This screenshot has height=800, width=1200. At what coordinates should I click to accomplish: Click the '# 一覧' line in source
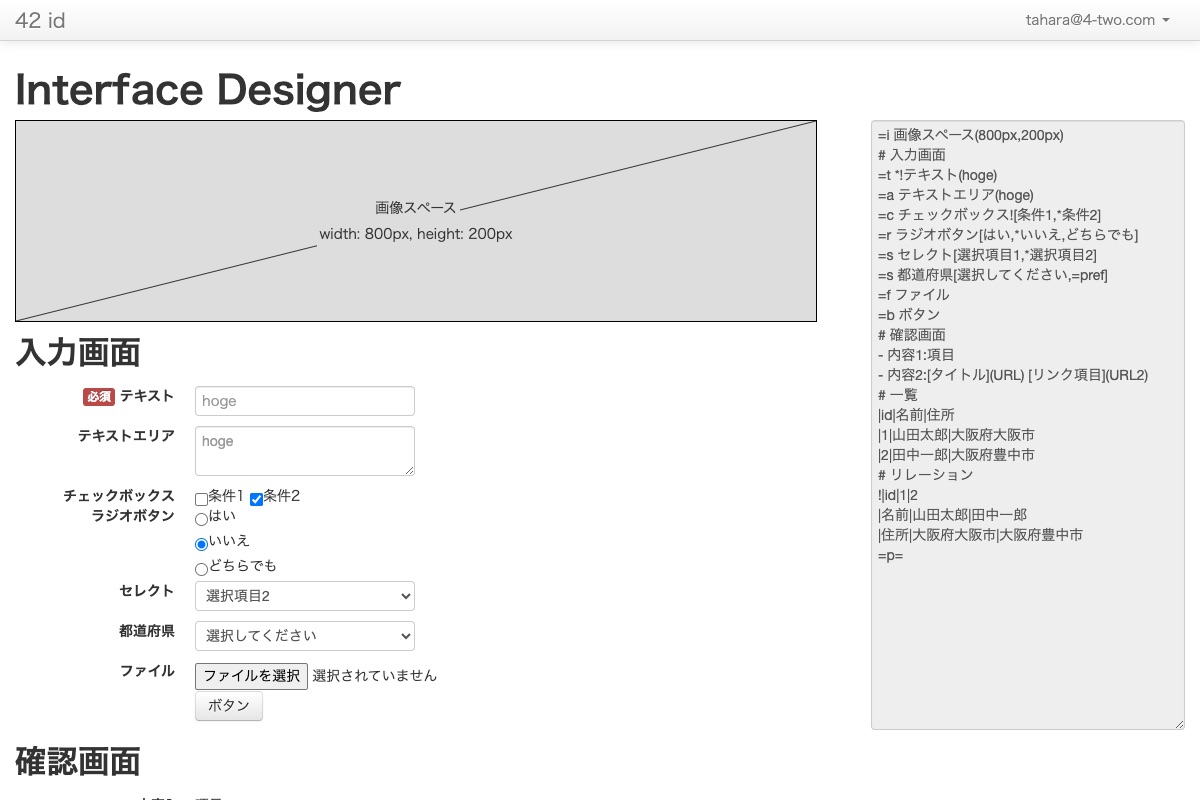[898, 395]
